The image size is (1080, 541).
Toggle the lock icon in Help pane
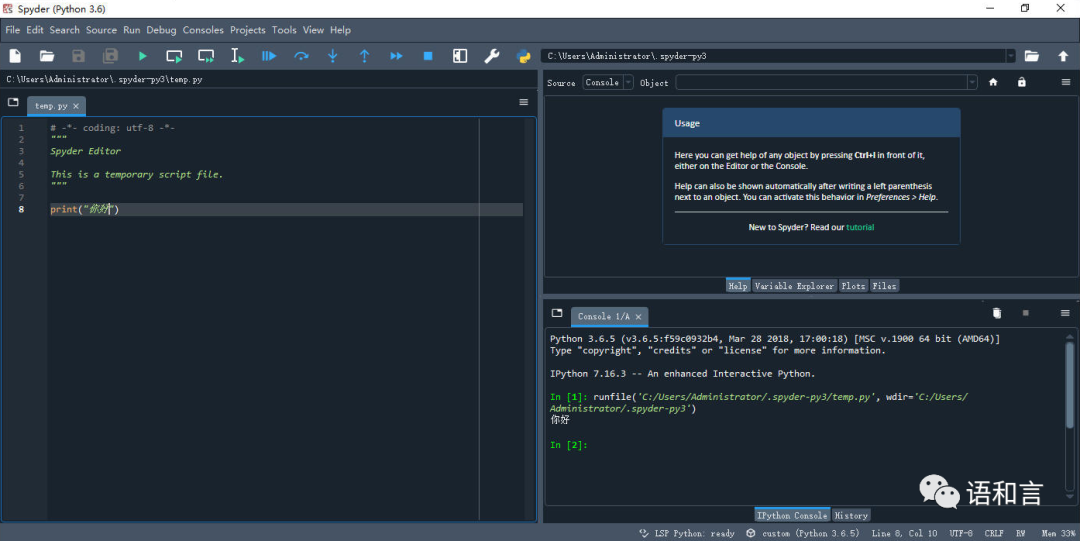1021,82
